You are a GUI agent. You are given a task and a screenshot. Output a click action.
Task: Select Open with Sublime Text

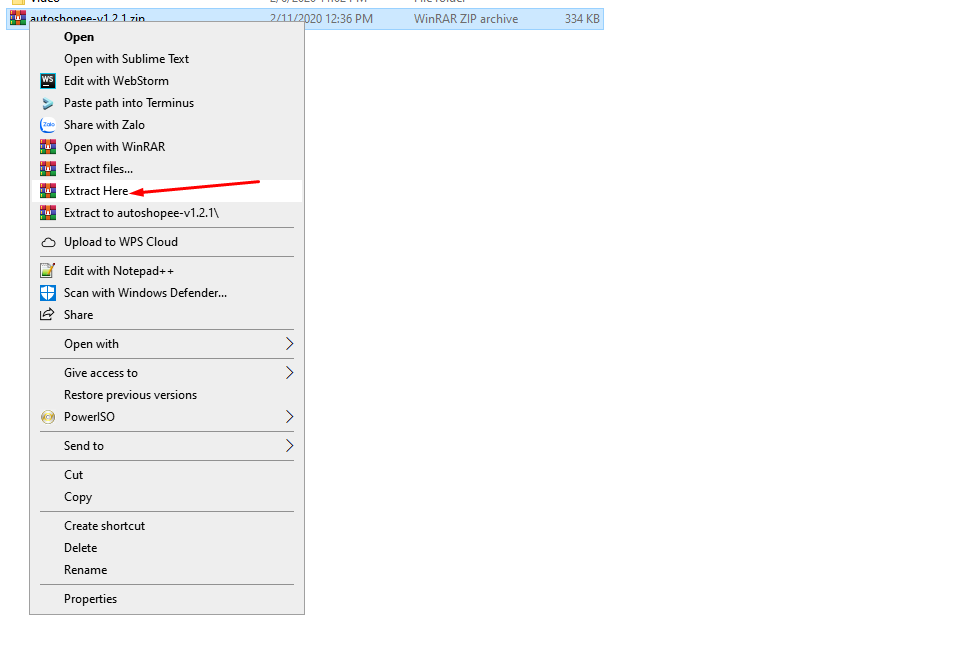pyautogui.click(x=167, y=59)
